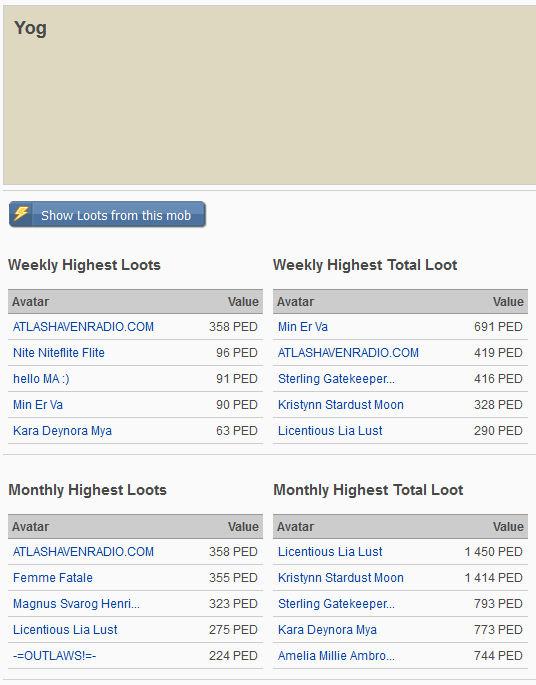The height and width of the screenshot is (685, 536).
Task: Open Min Er Va in Weekly Highest Loots
Action: click(38, 405)
